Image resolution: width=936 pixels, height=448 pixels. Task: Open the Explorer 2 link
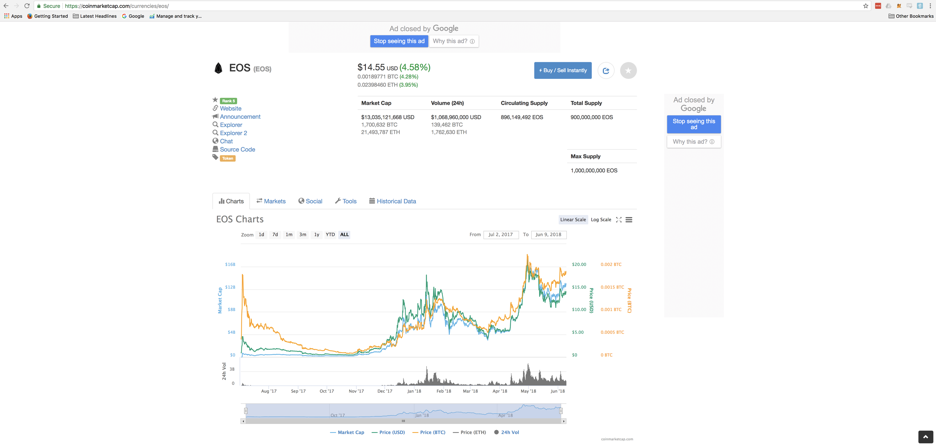coord(233,133)
